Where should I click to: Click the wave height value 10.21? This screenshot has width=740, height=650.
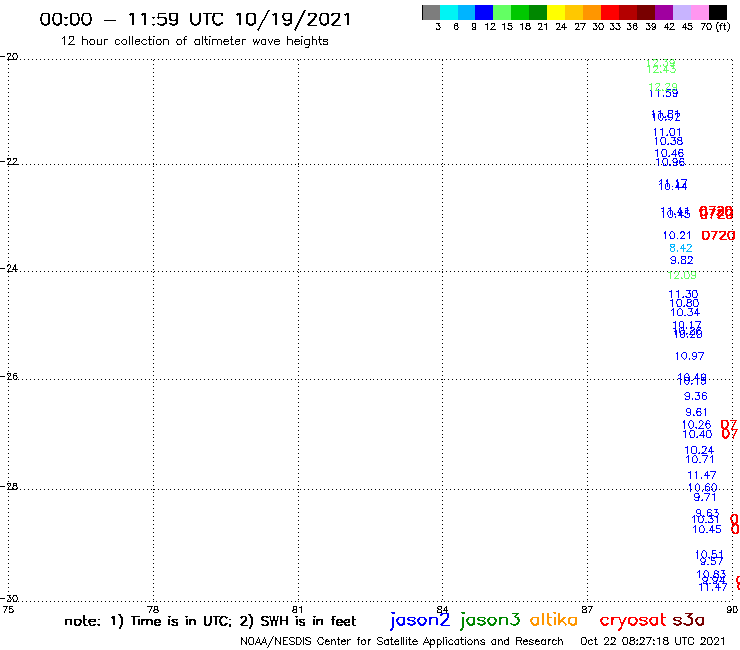point(677,235)
